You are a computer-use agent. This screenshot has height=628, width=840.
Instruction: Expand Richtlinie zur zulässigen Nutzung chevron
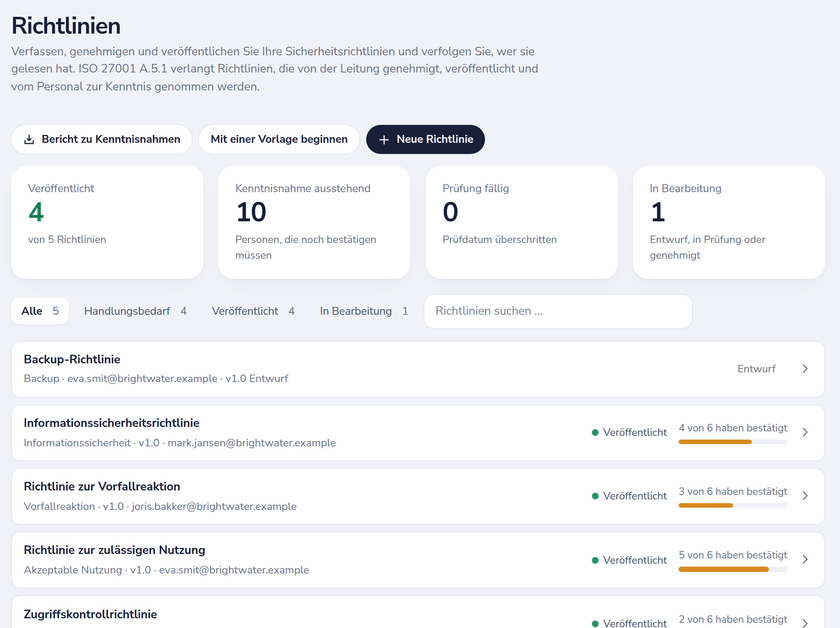805,559
